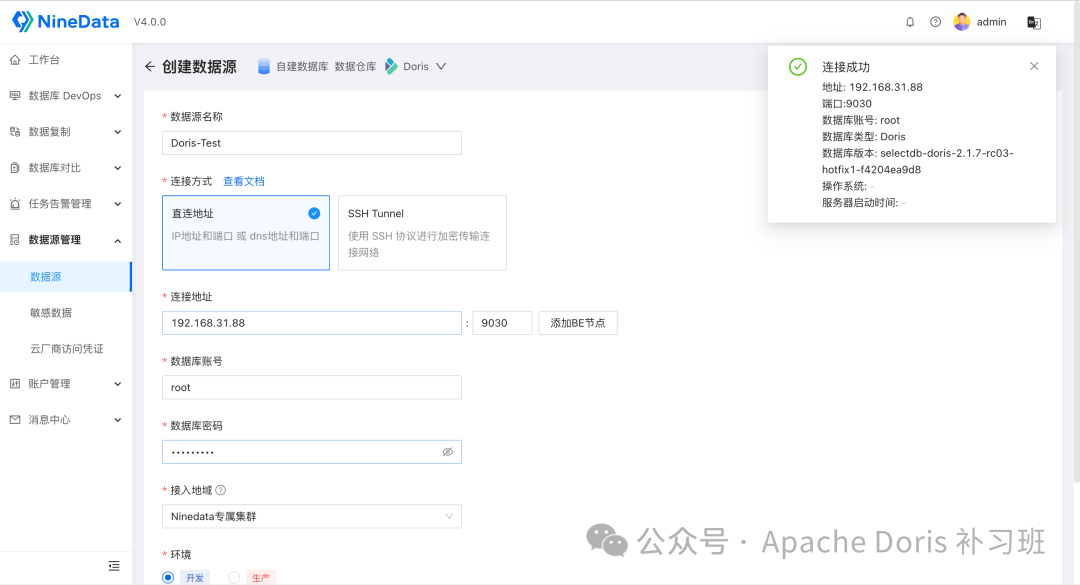Click the 数据库对比 sidebar icon
This screenshot has width=1080, height=585.
[x=15, y=167]
